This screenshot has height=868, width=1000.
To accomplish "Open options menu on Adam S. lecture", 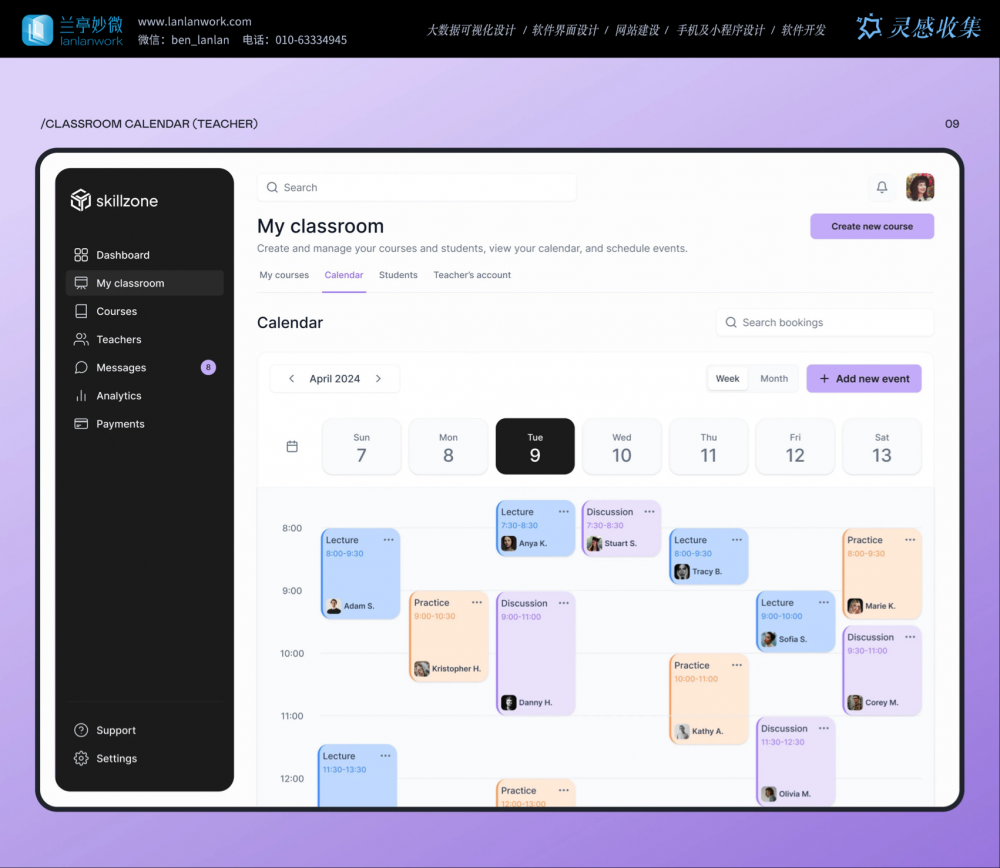I will [x=388, y=540].
